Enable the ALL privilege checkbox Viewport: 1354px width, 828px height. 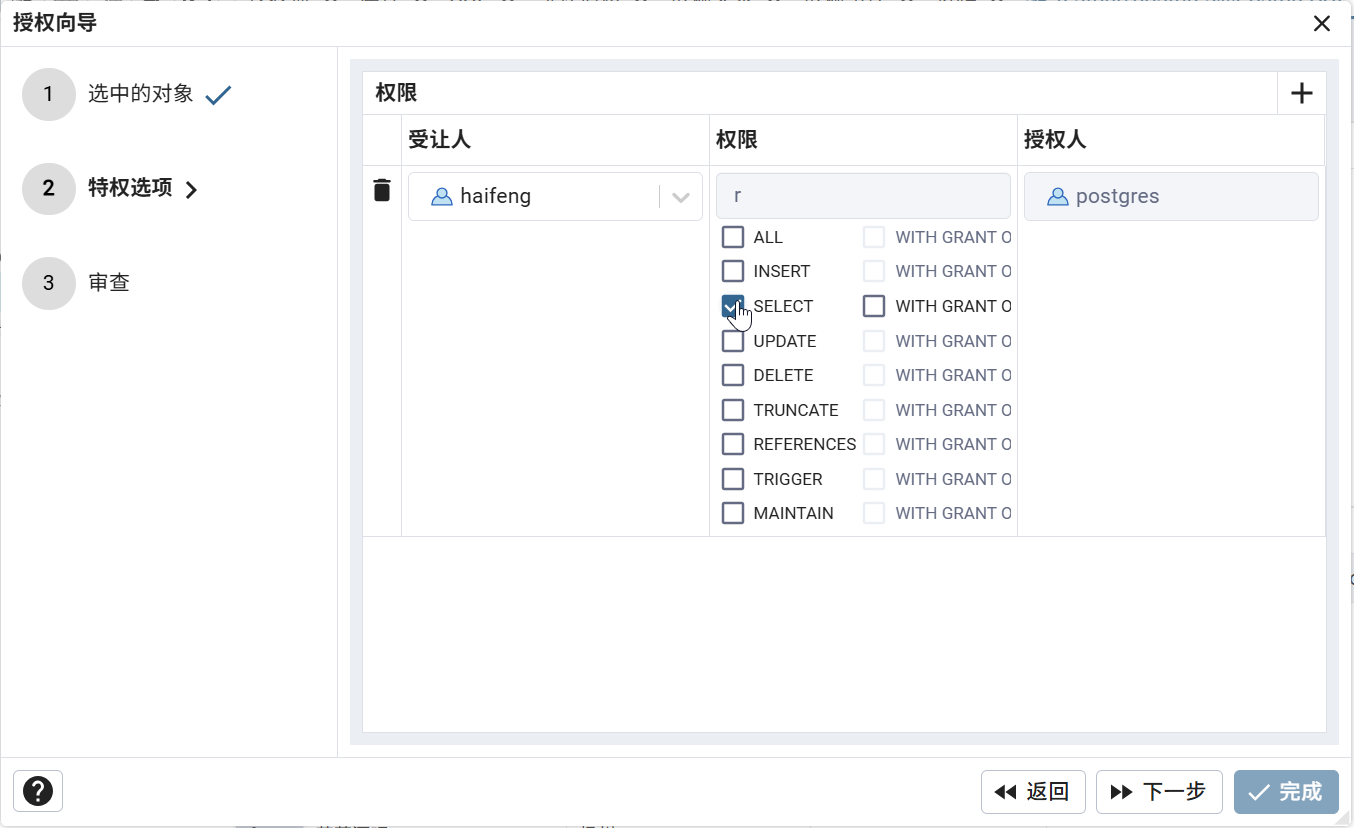(733, 237)
